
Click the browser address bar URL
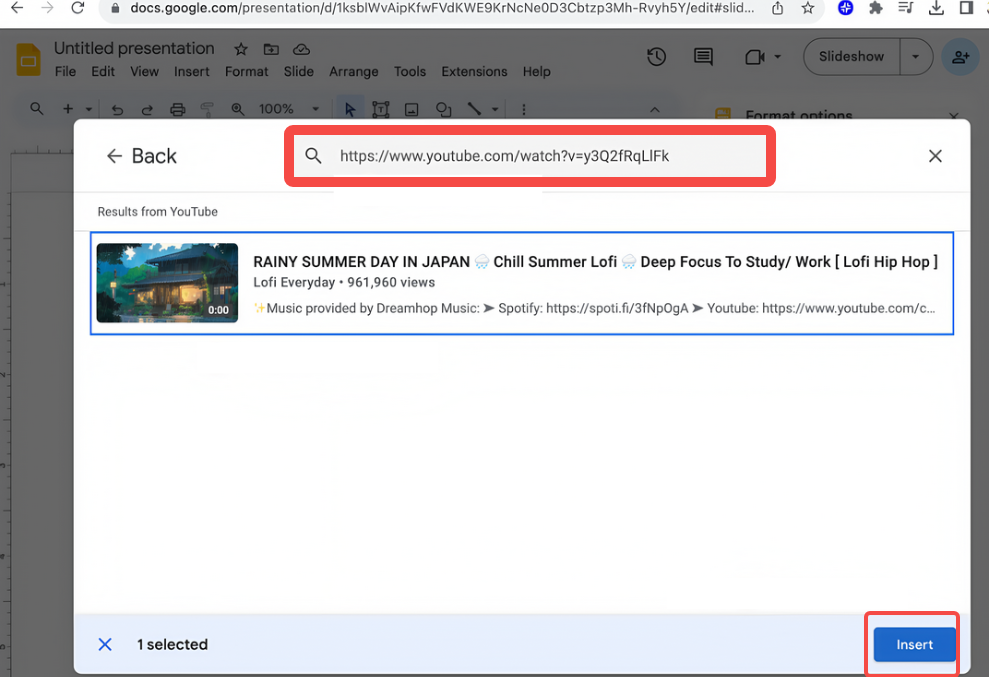point(442,8)
